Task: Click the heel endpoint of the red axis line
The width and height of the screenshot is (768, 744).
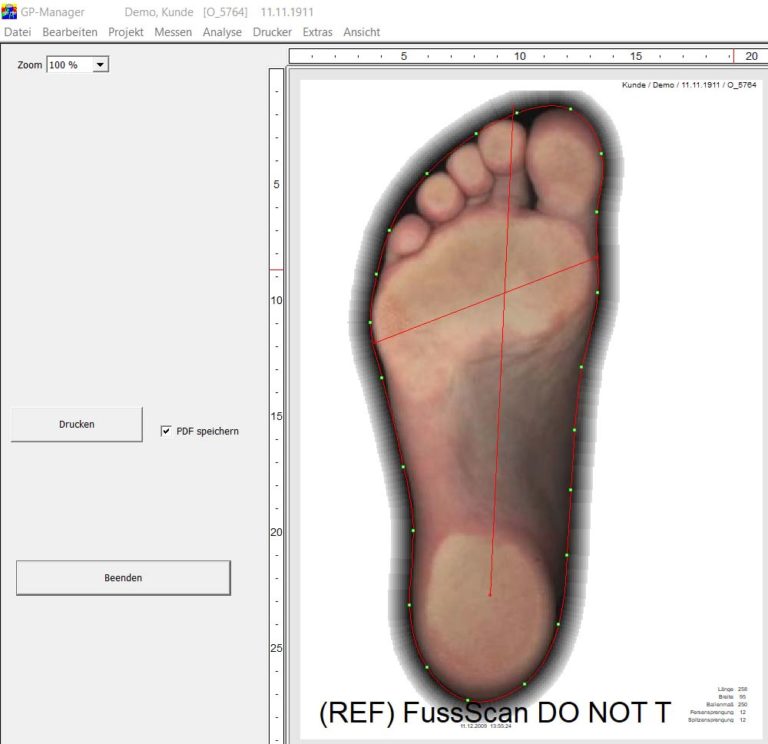Action: pos(489,595)
